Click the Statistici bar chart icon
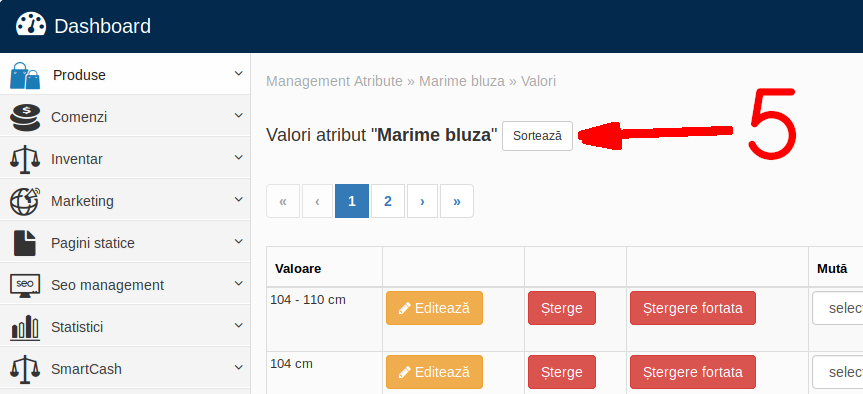863x394 pixels. point(25,327)
